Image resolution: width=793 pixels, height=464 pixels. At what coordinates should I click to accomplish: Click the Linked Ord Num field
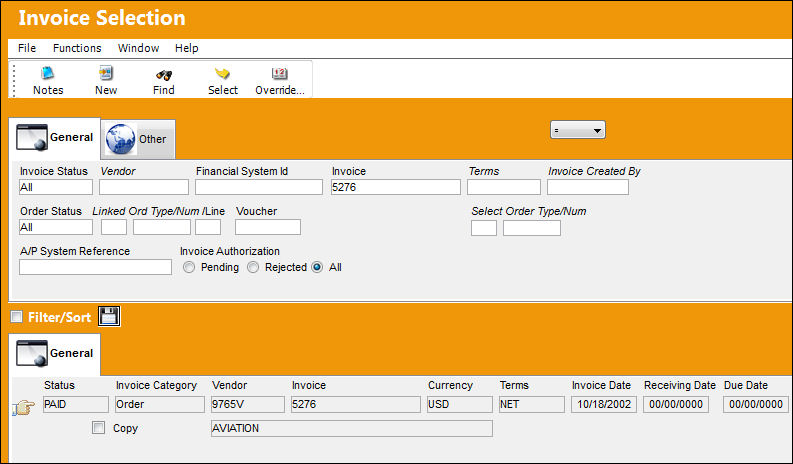(162, 227)
